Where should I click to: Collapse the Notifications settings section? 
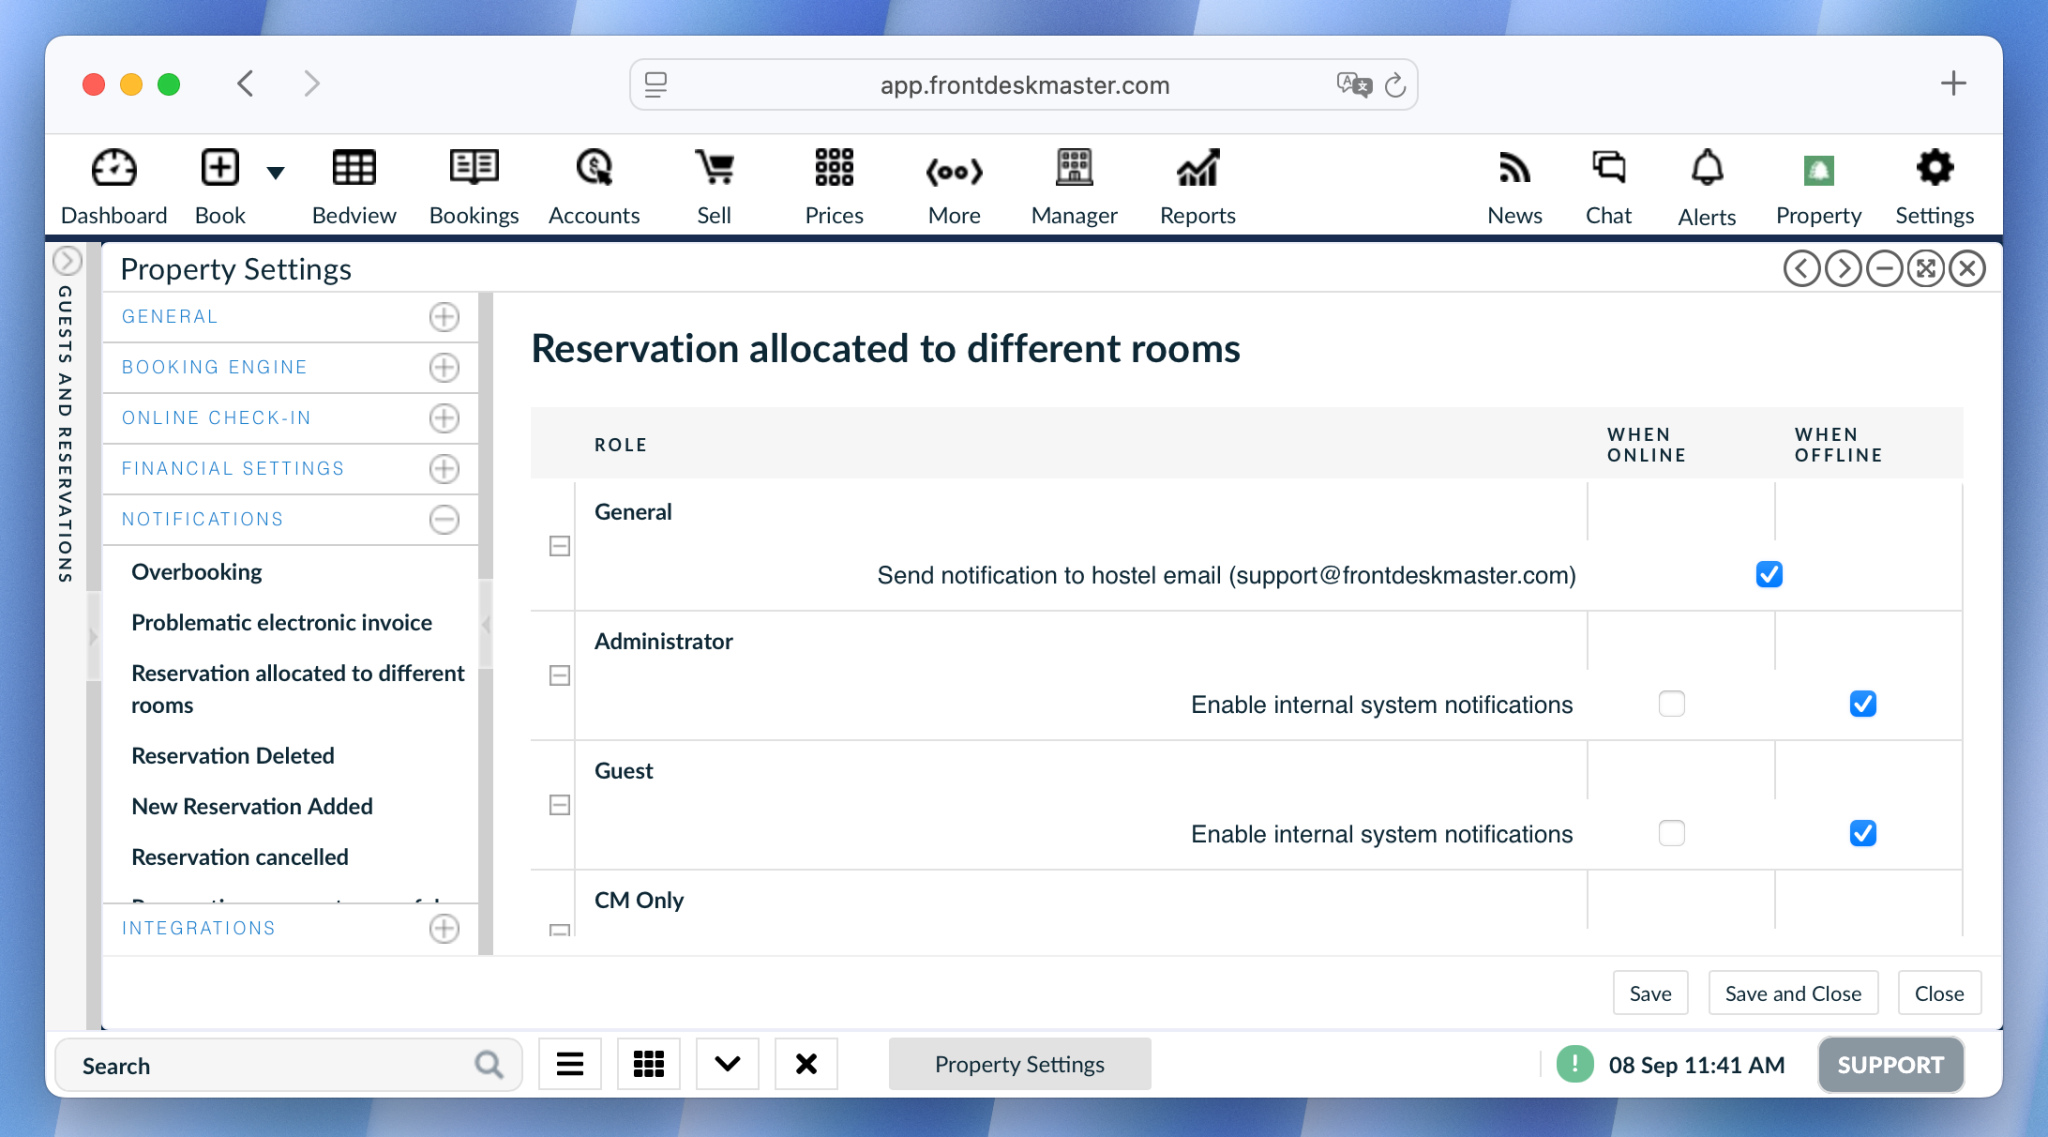click(444, 519)
